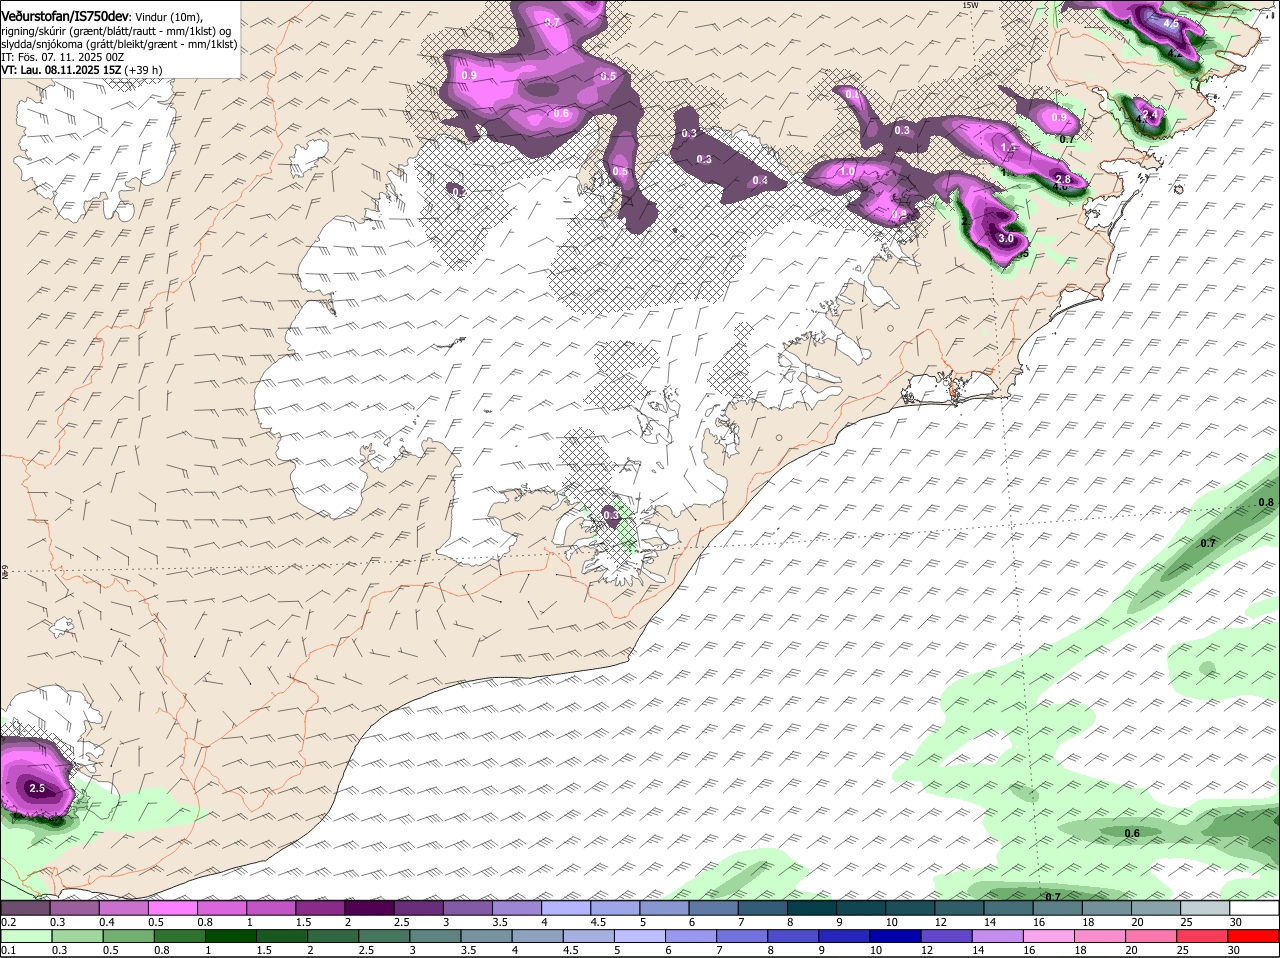Select lower legend swatch between 6 and 7

[x=691, y=936]
